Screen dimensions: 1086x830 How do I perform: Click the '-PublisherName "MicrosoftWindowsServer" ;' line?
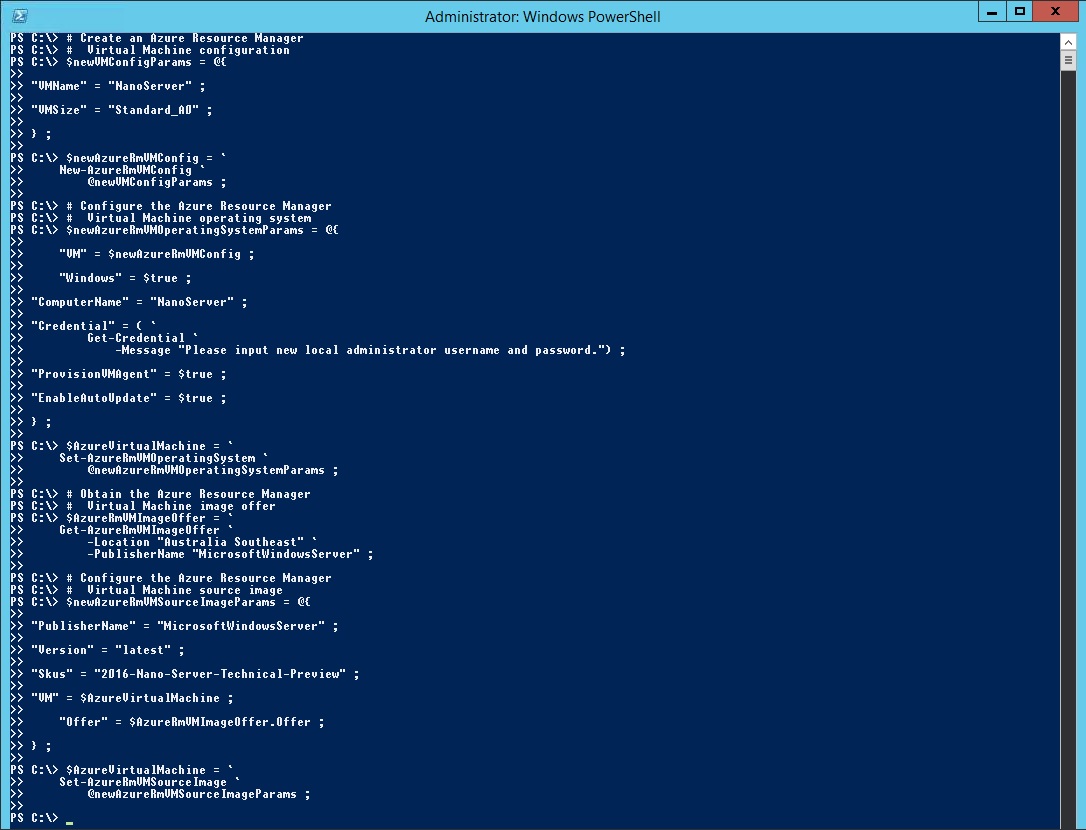click(x=231, y=554)
